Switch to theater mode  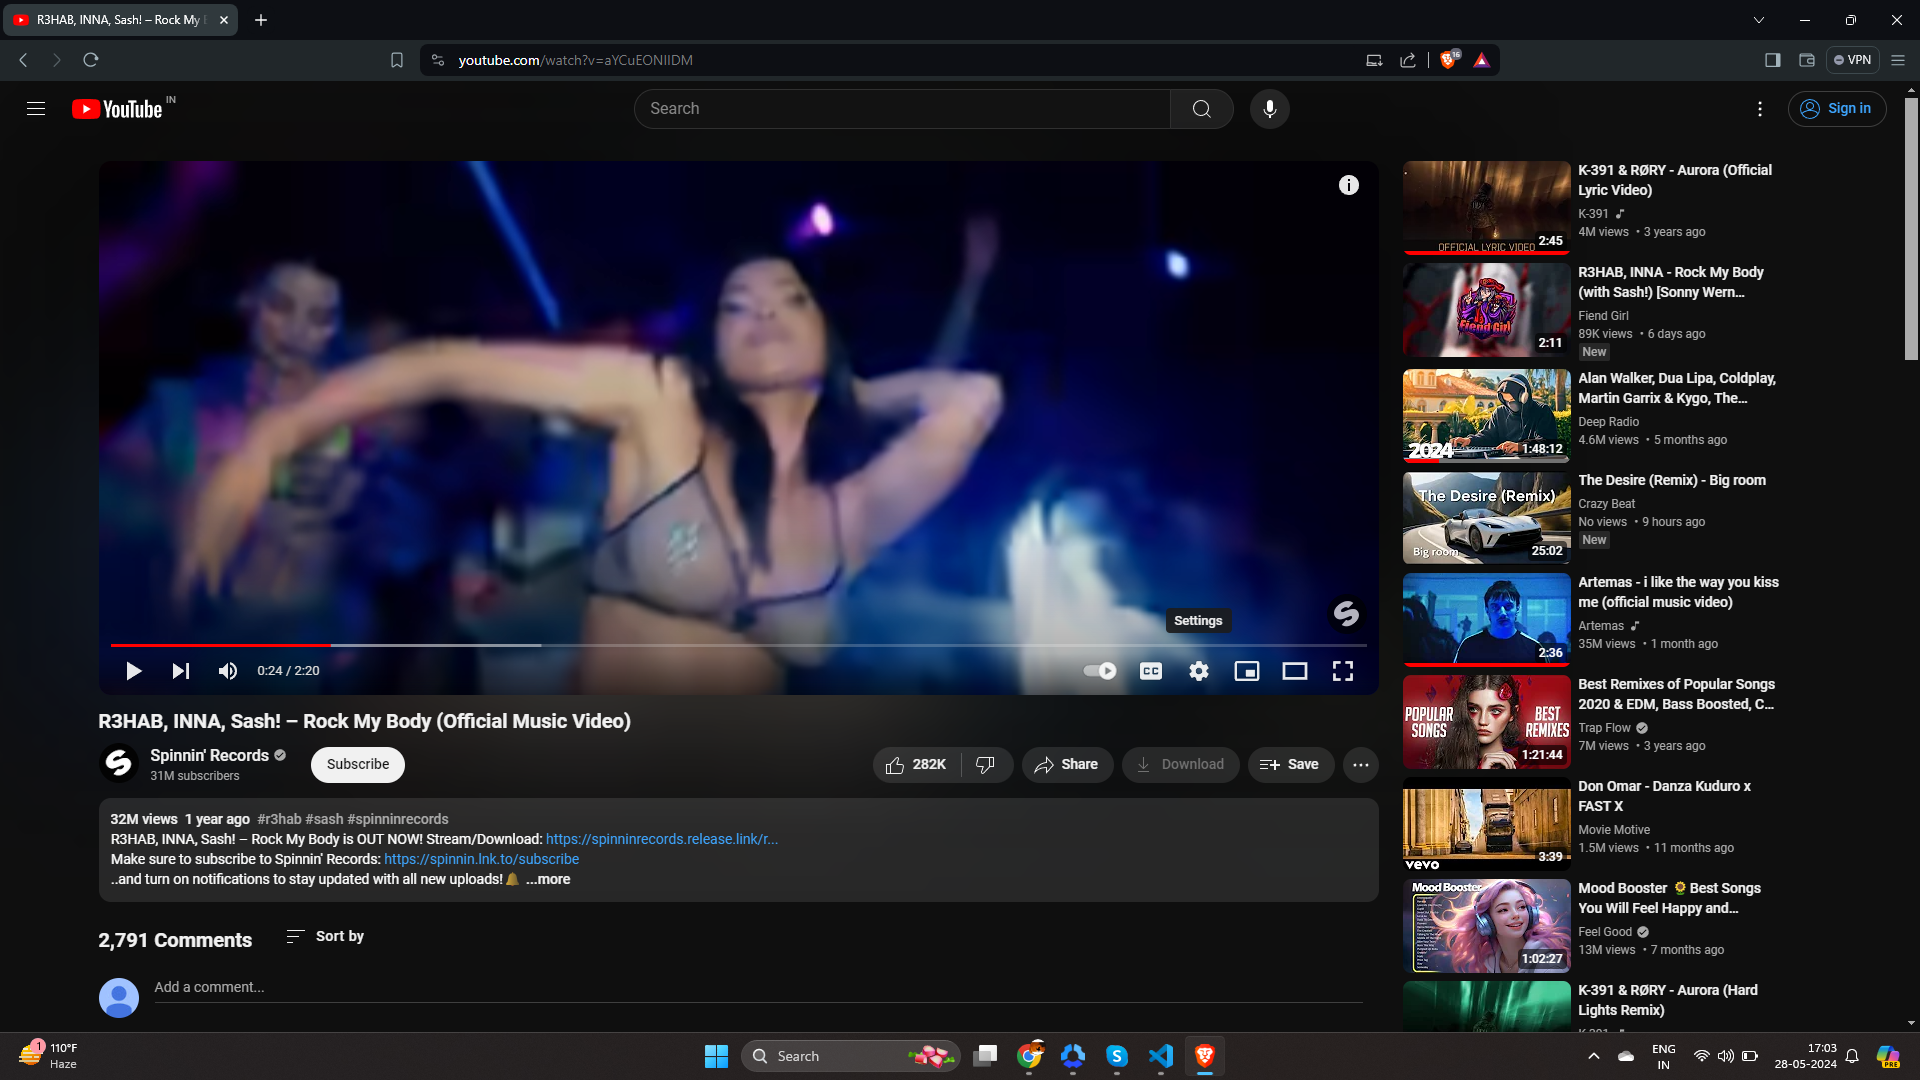(x=1295, y=671)
